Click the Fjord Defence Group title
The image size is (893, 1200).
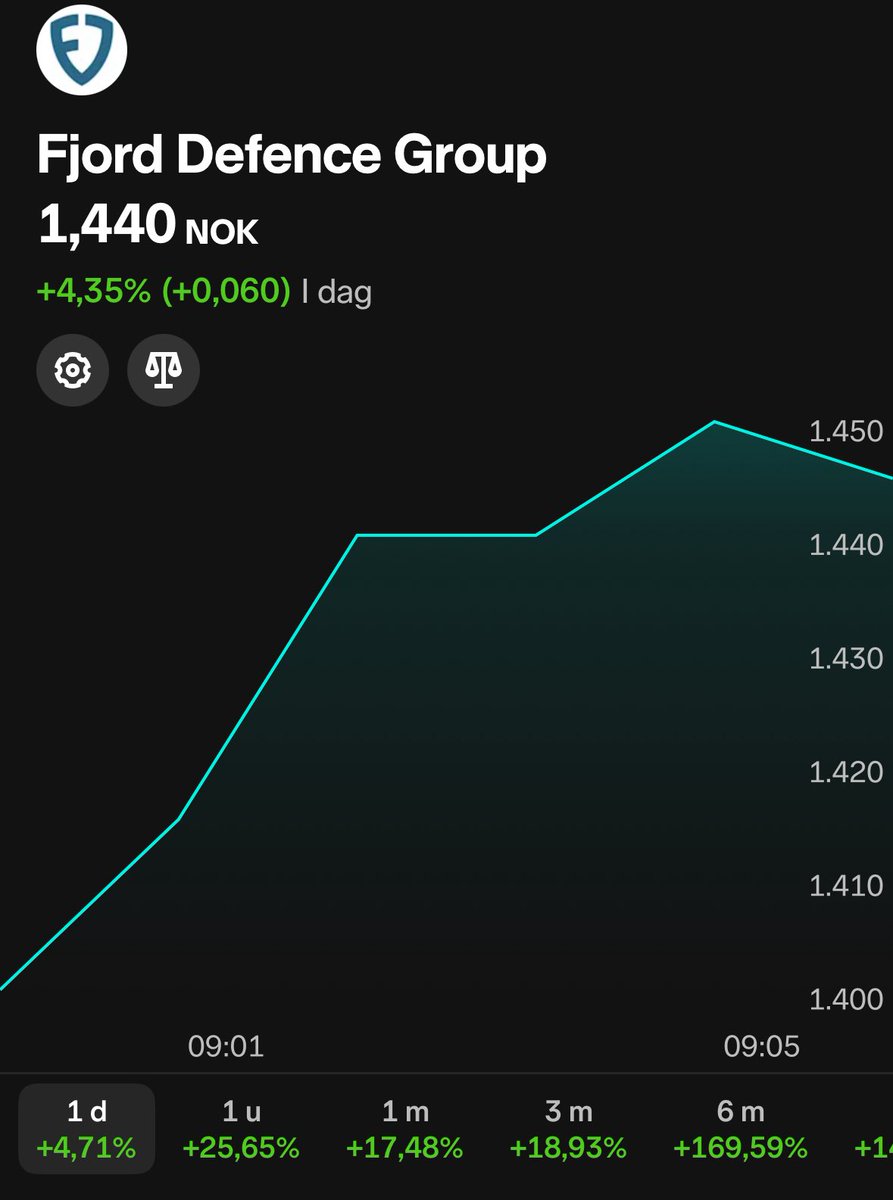coord(292,155)
